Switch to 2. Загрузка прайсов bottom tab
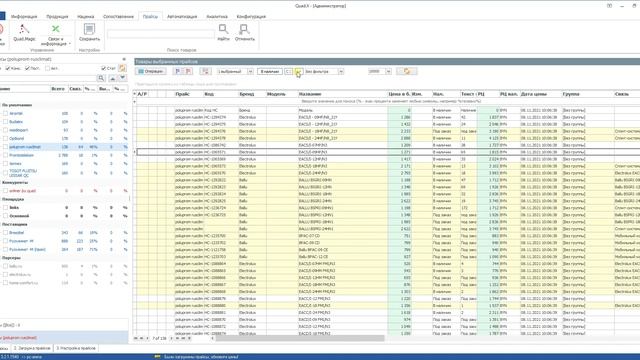The image size is (640, 360). click(32, 348)
